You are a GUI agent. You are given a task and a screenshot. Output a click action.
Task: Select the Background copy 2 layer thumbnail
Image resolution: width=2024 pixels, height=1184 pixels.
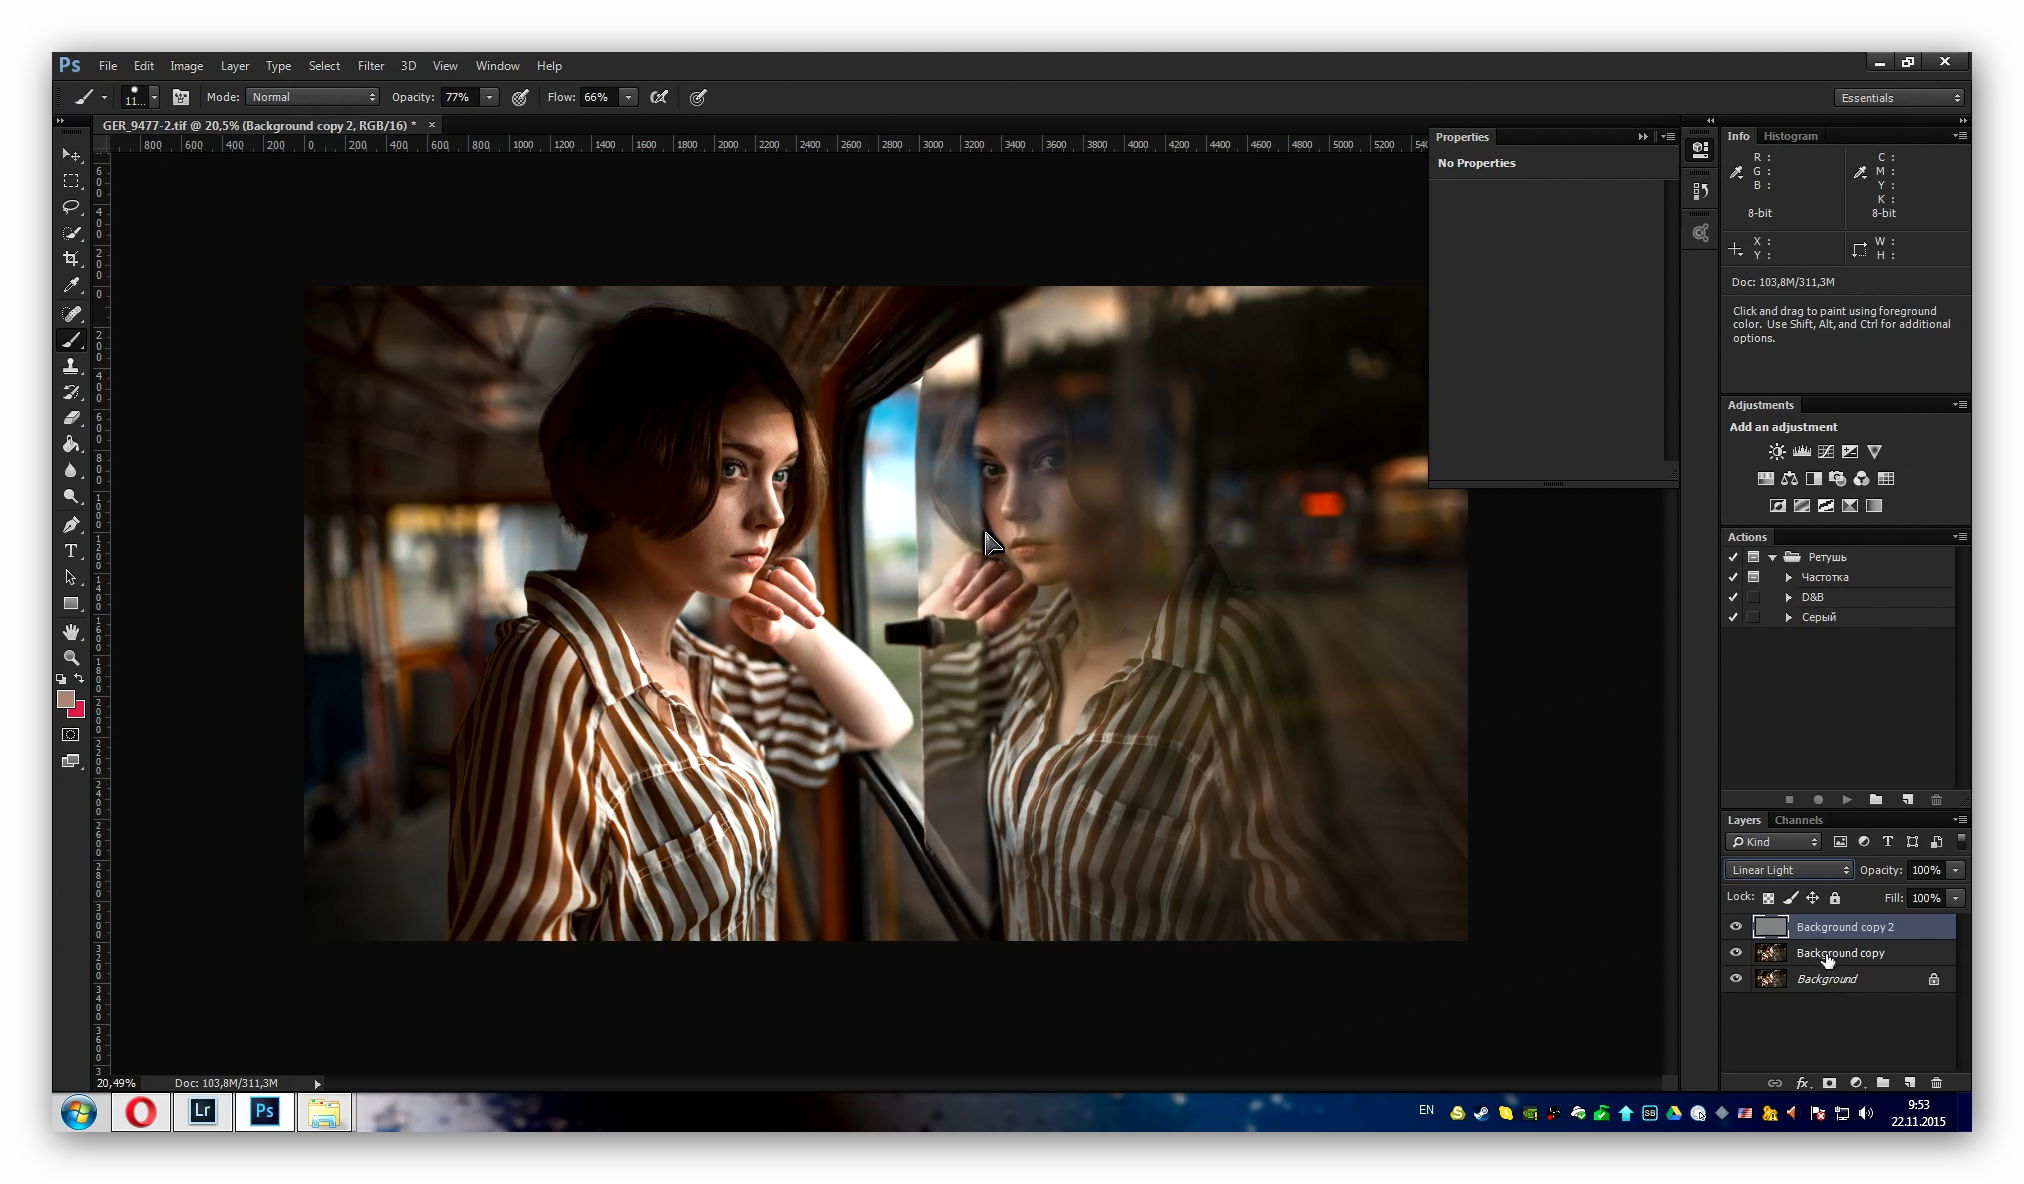1770,927
